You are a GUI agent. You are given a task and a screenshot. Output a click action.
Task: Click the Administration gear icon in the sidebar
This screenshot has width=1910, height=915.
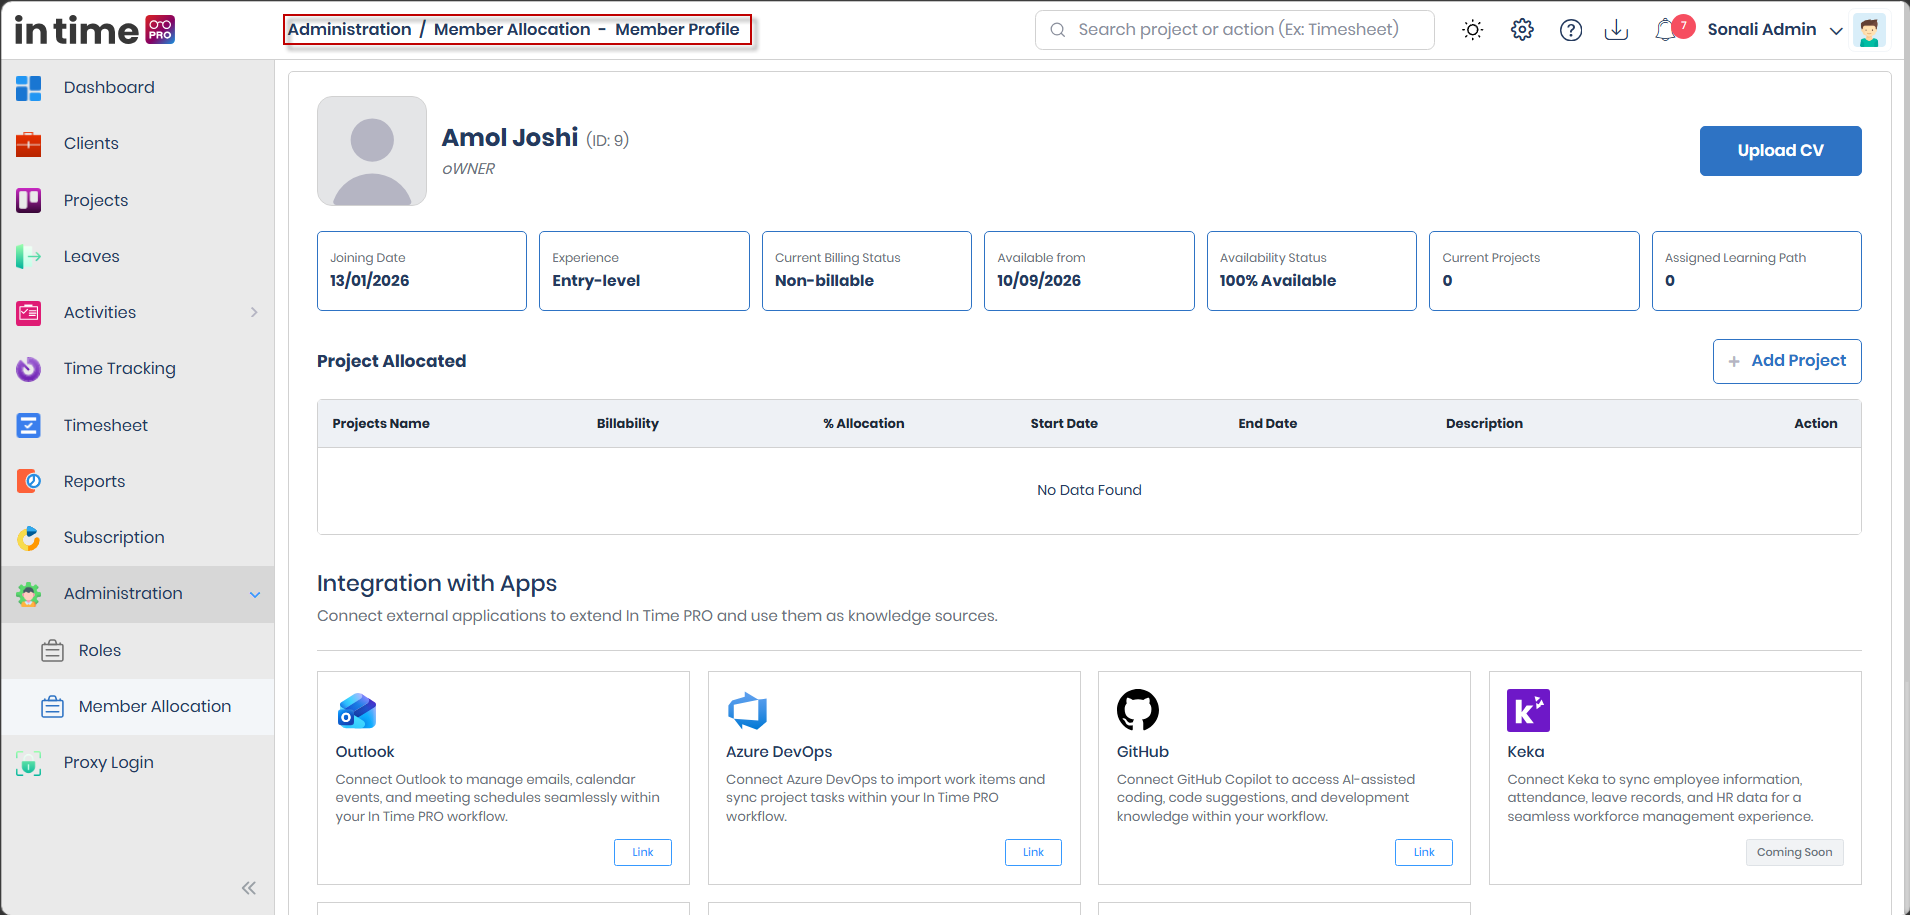click(x=29, y=594)
